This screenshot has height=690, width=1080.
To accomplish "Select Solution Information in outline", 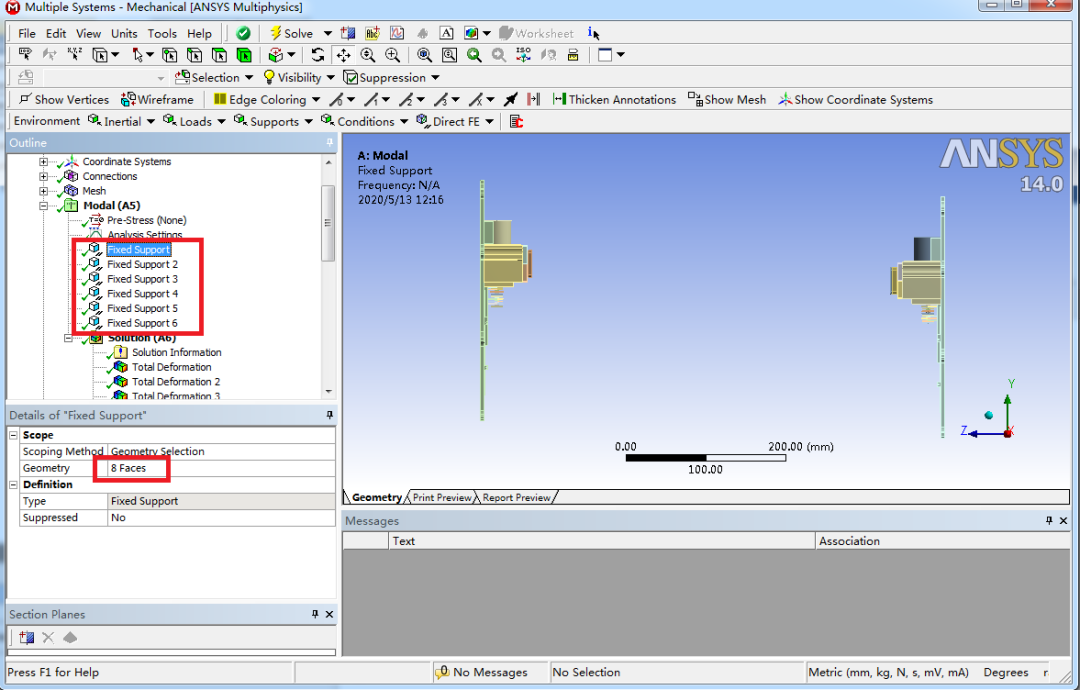I will point(176,353).
